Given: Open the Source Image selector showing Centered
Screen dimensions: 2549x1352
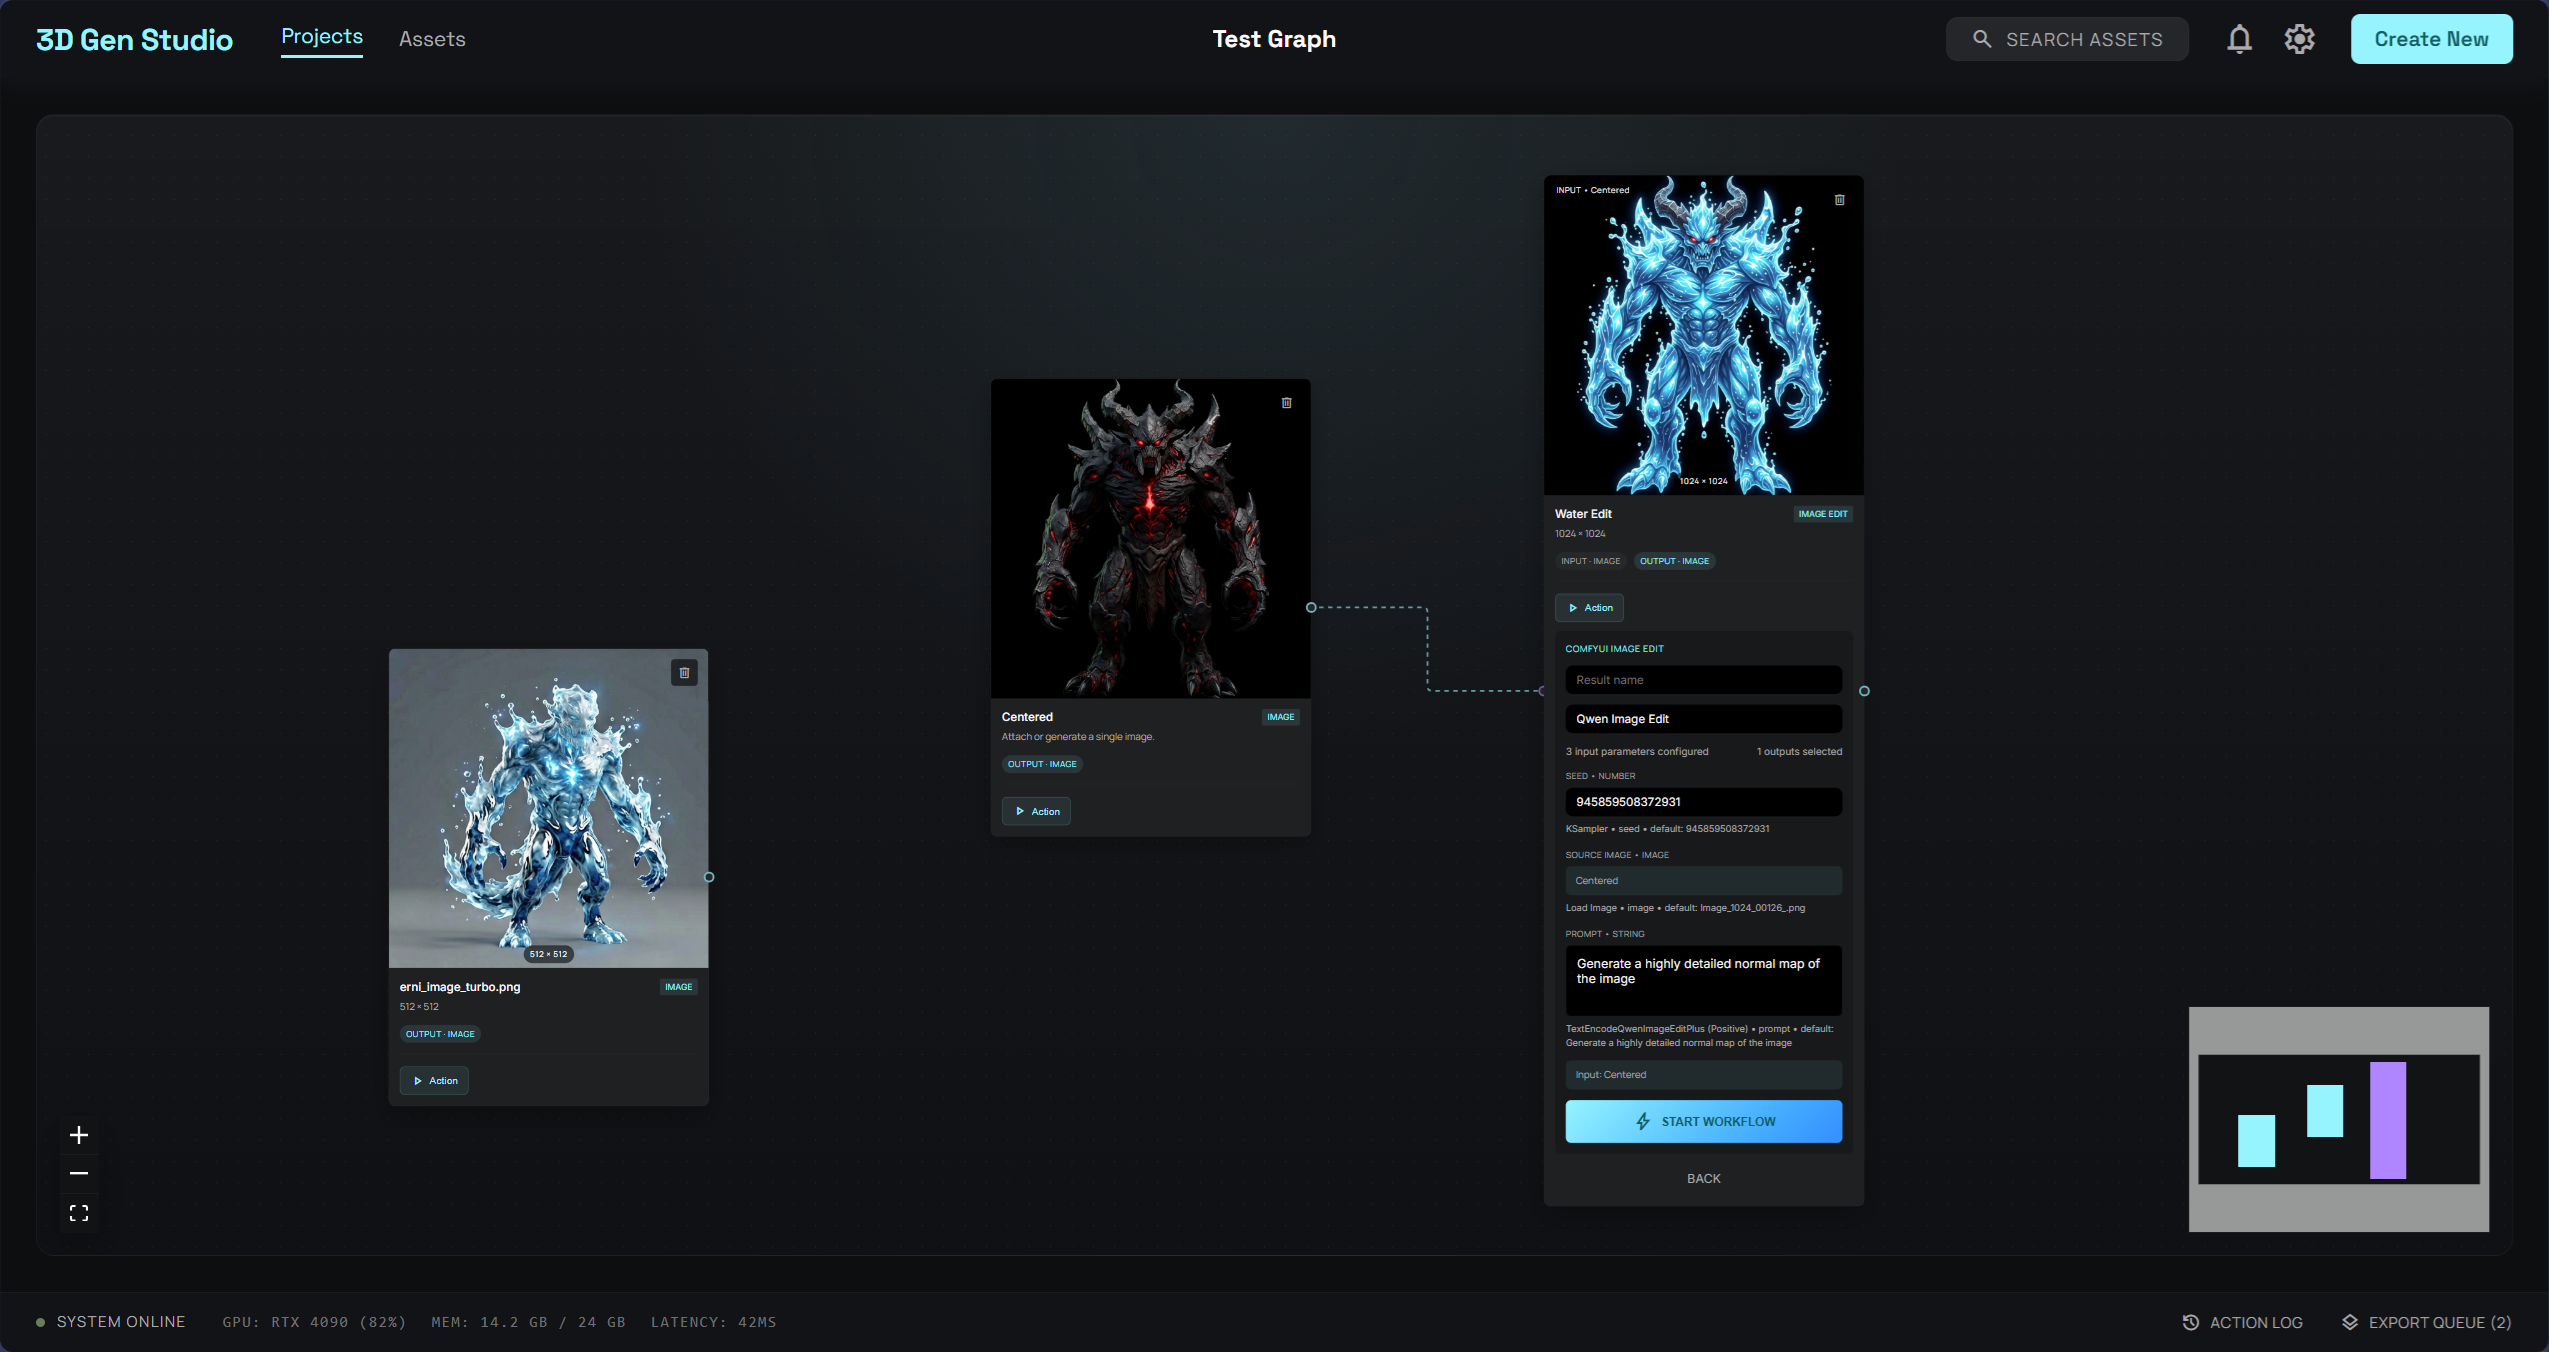Looking at the screenshot, I should tap(1702, 880).
